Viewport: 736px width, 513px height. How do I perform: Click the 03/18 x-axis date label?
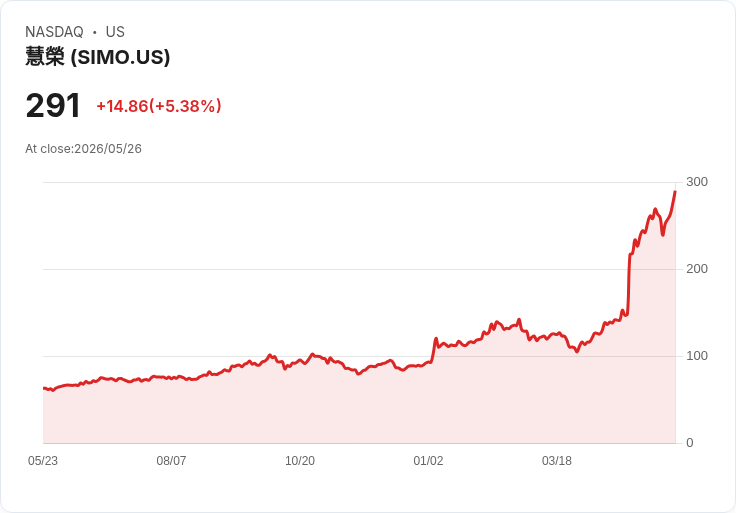(557, 461)
